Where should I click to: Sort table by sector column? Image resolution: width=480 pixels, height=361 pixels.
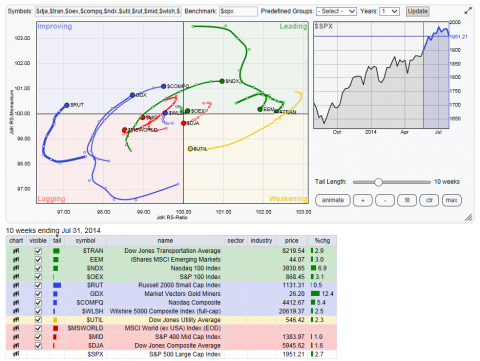coord(236,241)
